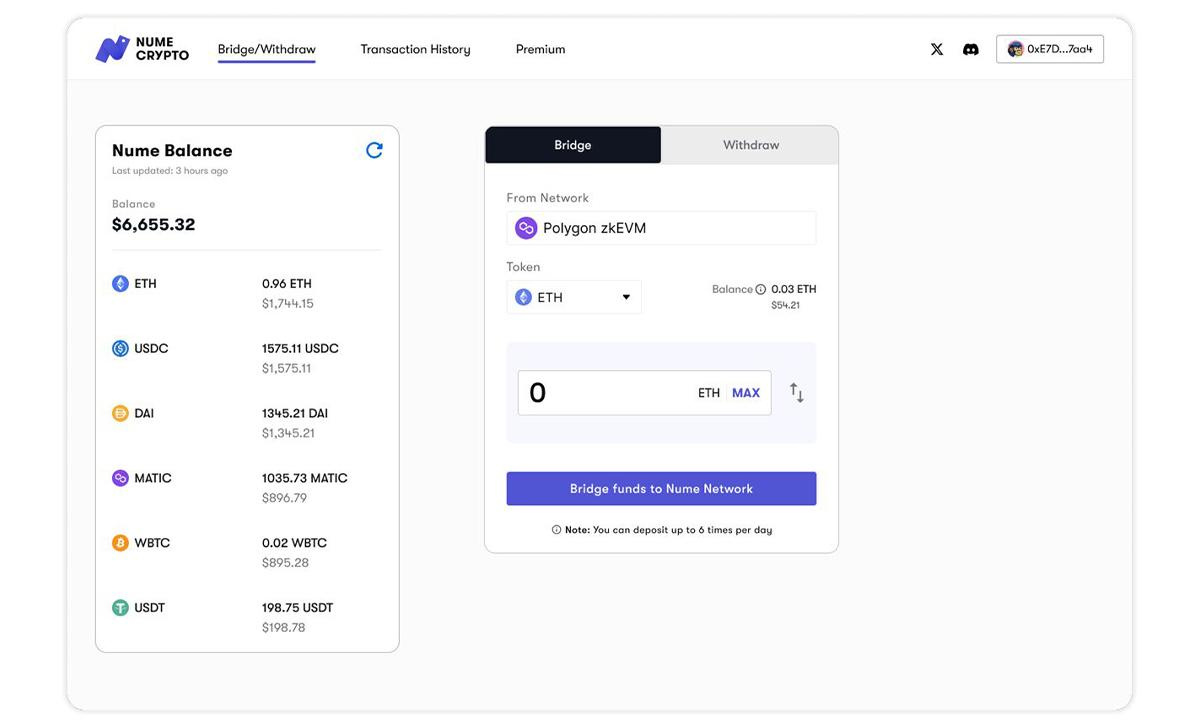Open the wallet address 0xE7D...7aa4 button

click(1050, 49)
